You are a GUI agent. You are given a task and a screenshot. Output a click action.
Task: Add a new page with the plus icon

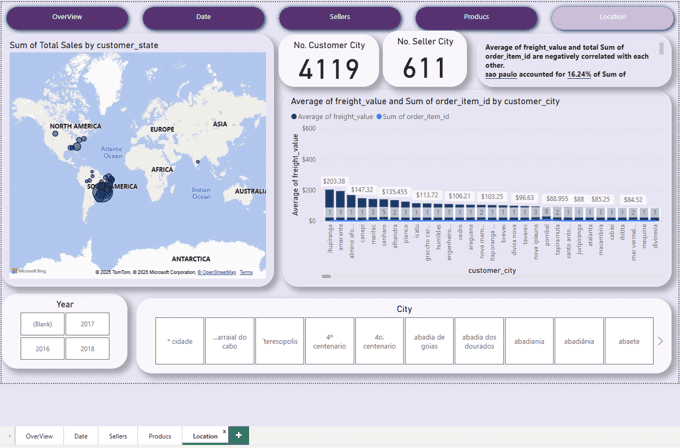[238, 435]
